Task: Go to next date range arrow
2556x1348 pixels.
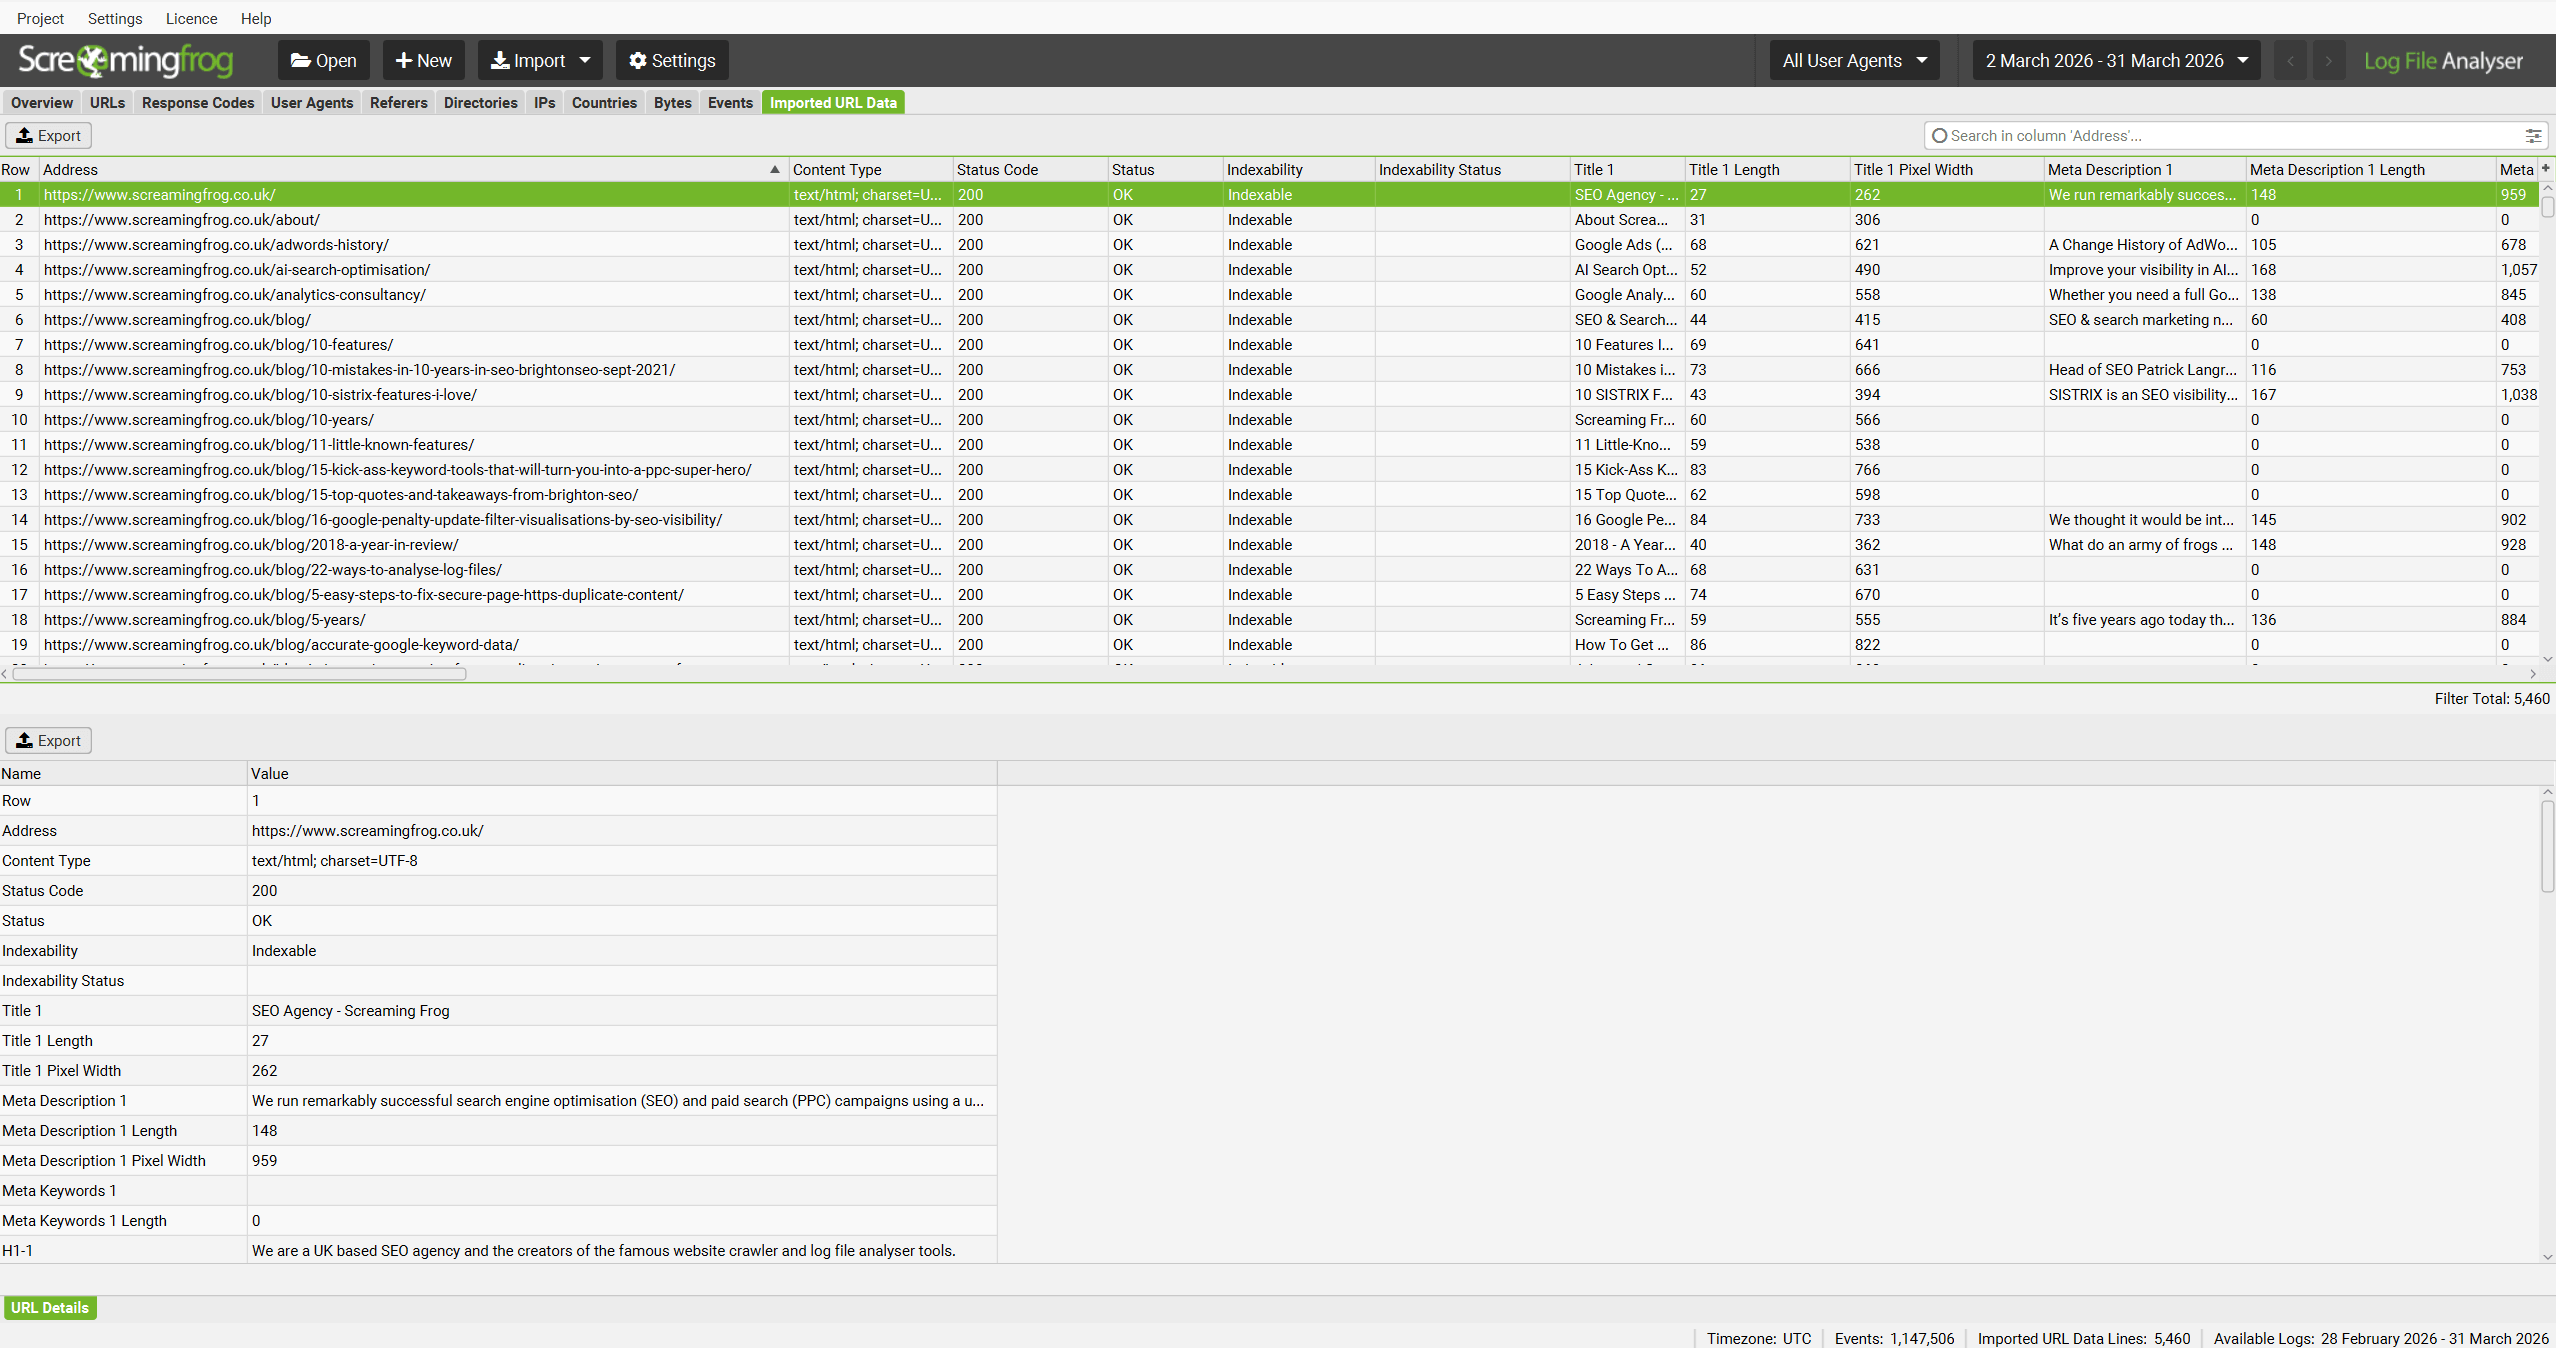Action: (x=2328, y=60)
